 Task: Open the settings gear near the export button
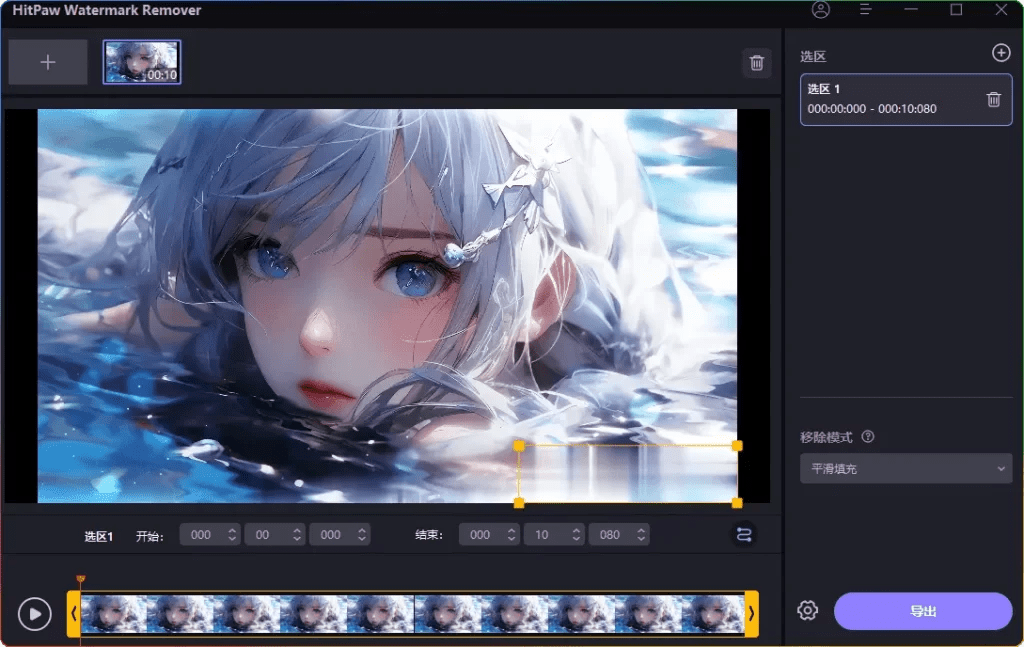[807, 610]
